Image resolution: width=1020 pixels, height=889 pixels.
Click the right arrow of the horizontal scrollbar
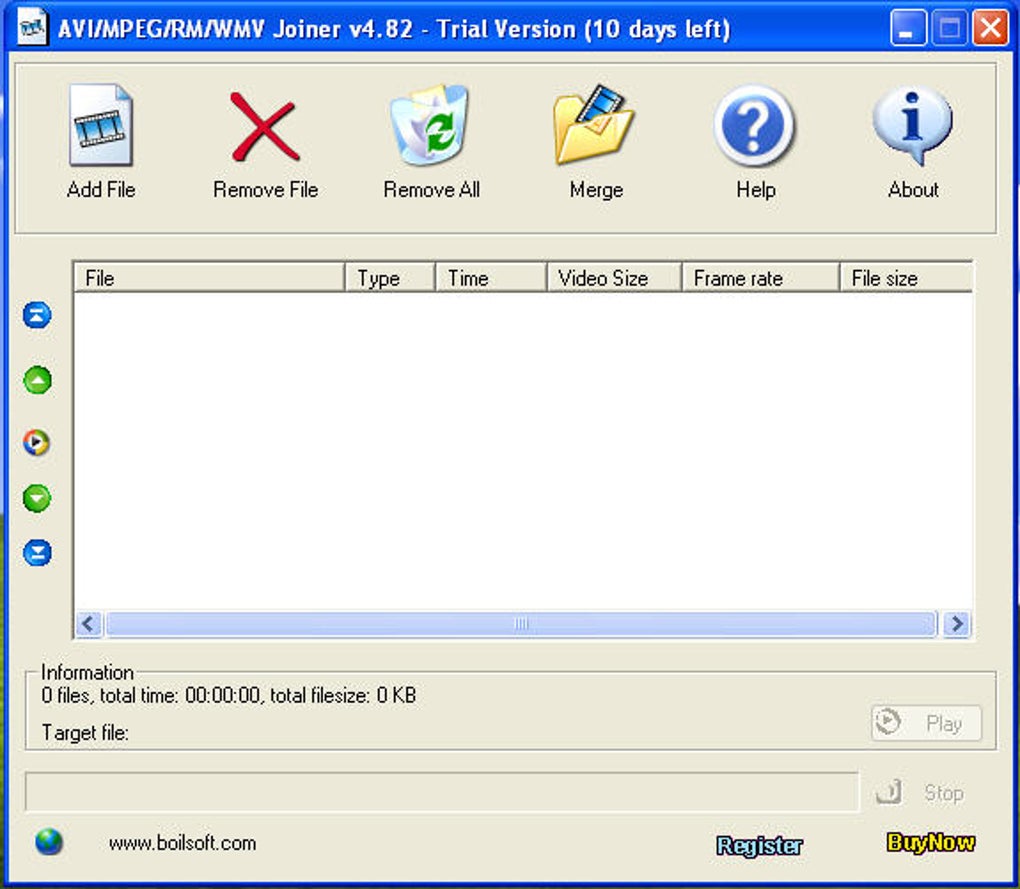pos(956,624)
